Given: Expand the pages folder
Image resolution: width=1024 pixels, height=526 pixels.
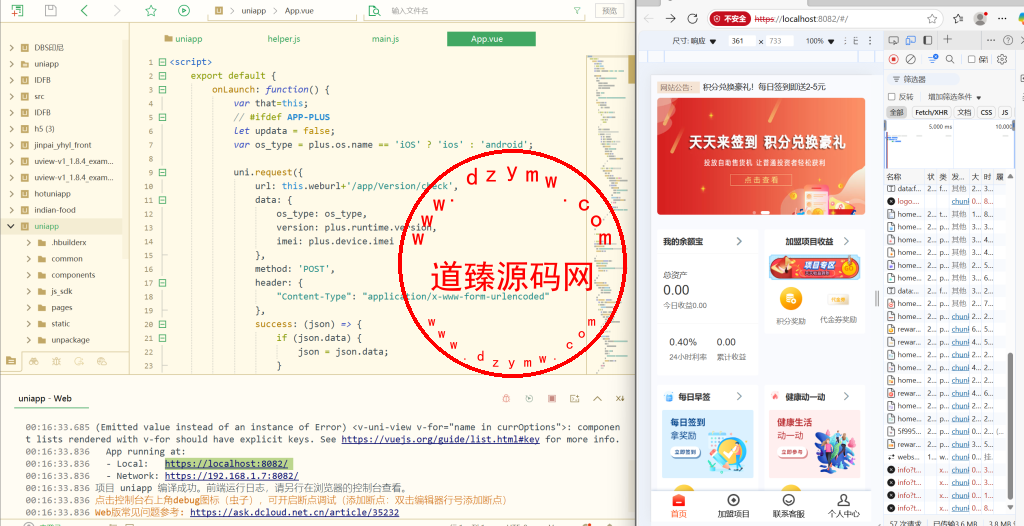Looking at the screenshot, I should point(29,307).
